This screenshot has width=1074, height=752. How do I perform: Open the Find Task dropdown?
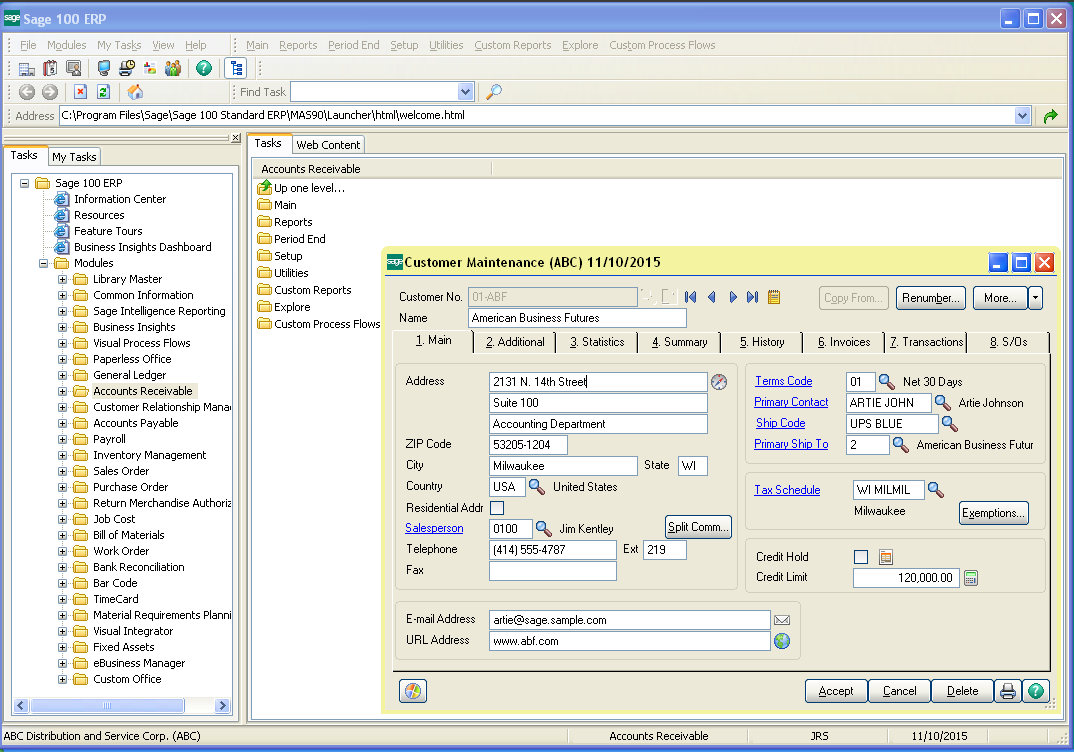(x=465, y=92)
